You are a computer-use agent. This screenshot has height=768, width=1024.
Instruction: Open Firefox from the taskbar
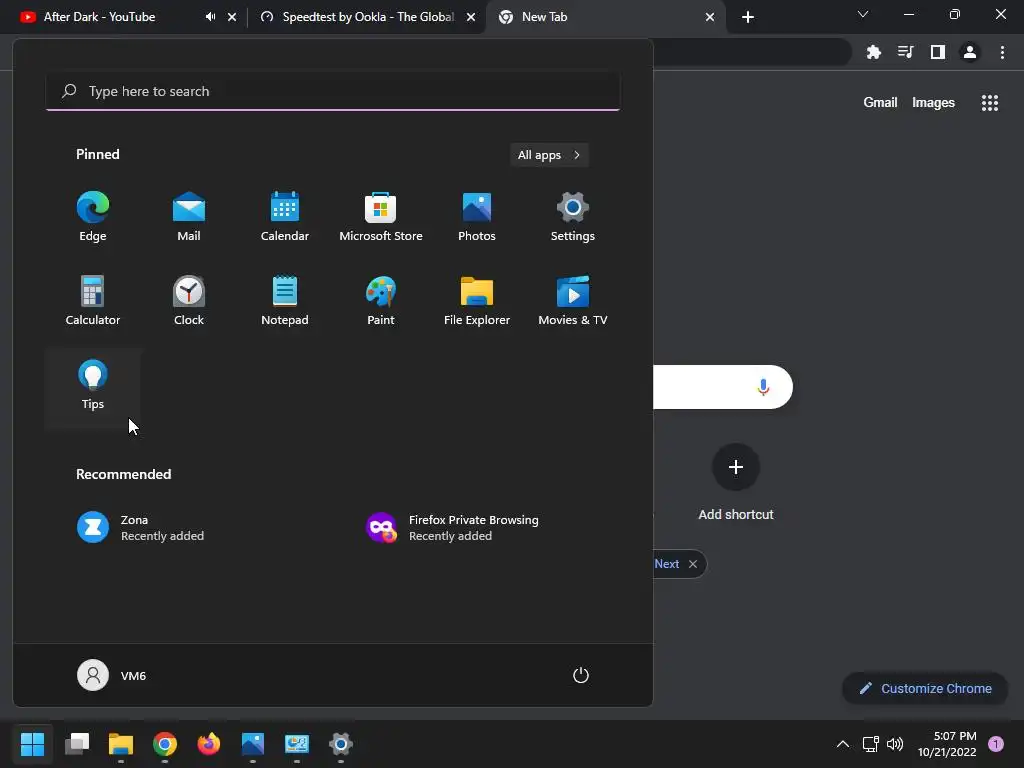[209, 743]
